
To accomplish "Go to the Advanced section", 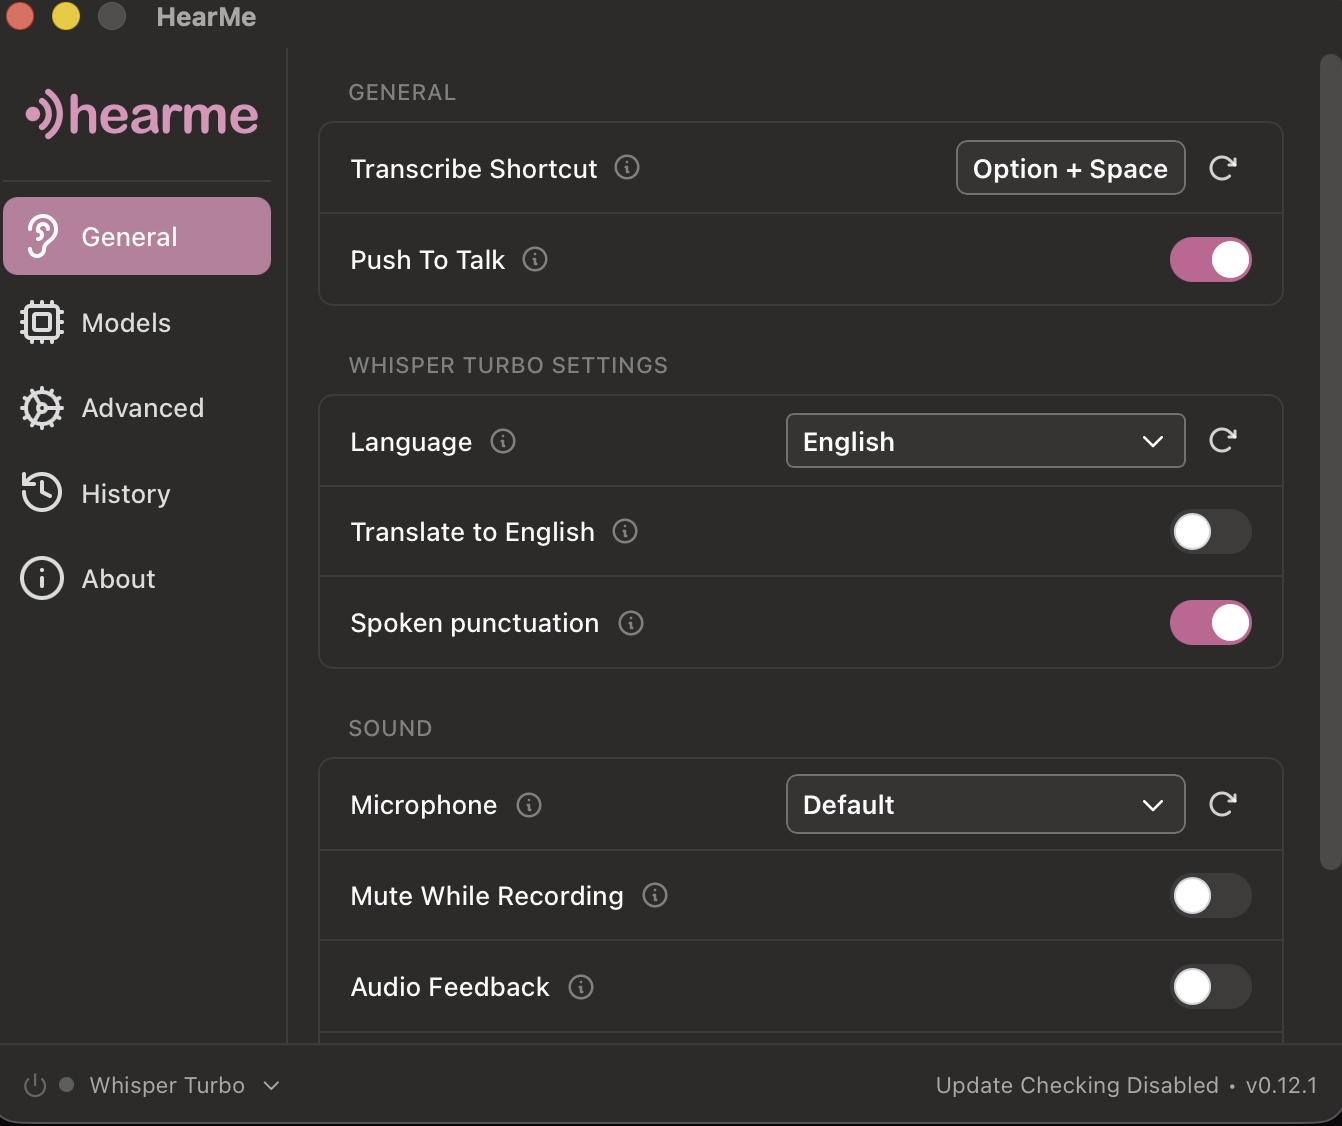I will coord(137,408).
